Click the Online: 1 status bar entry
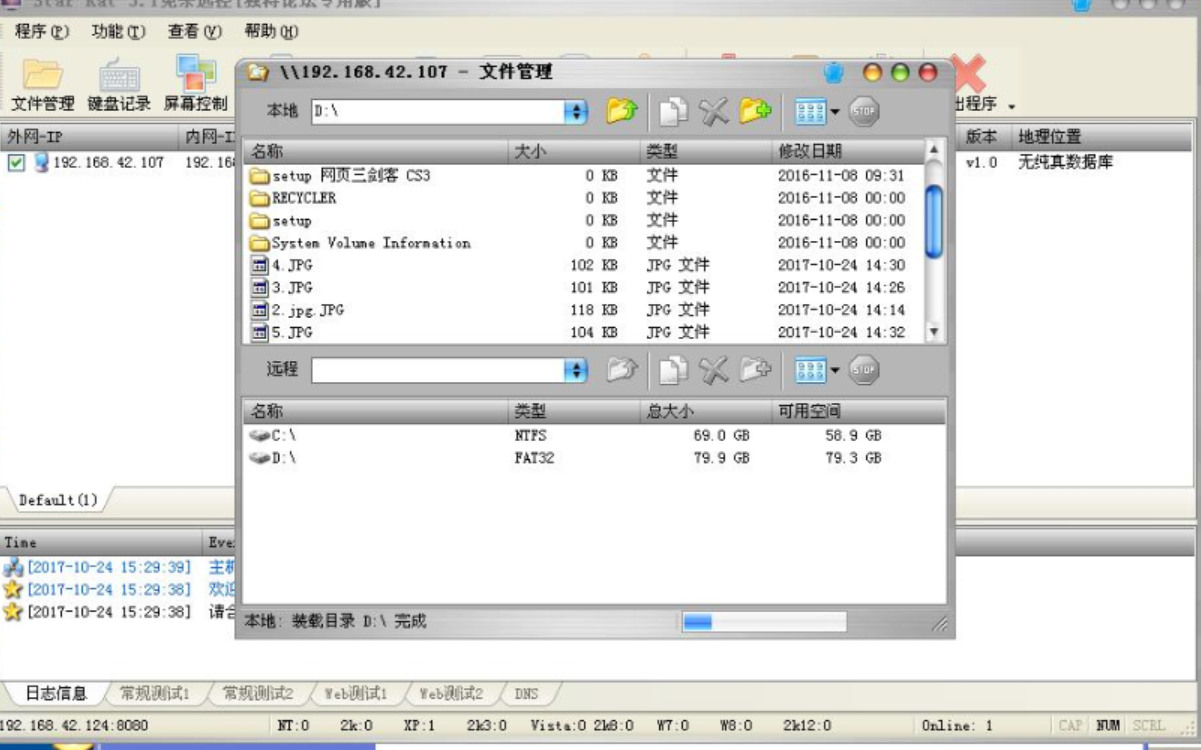The height and width of the screenshot is (750, 1201). coord(957,726)
